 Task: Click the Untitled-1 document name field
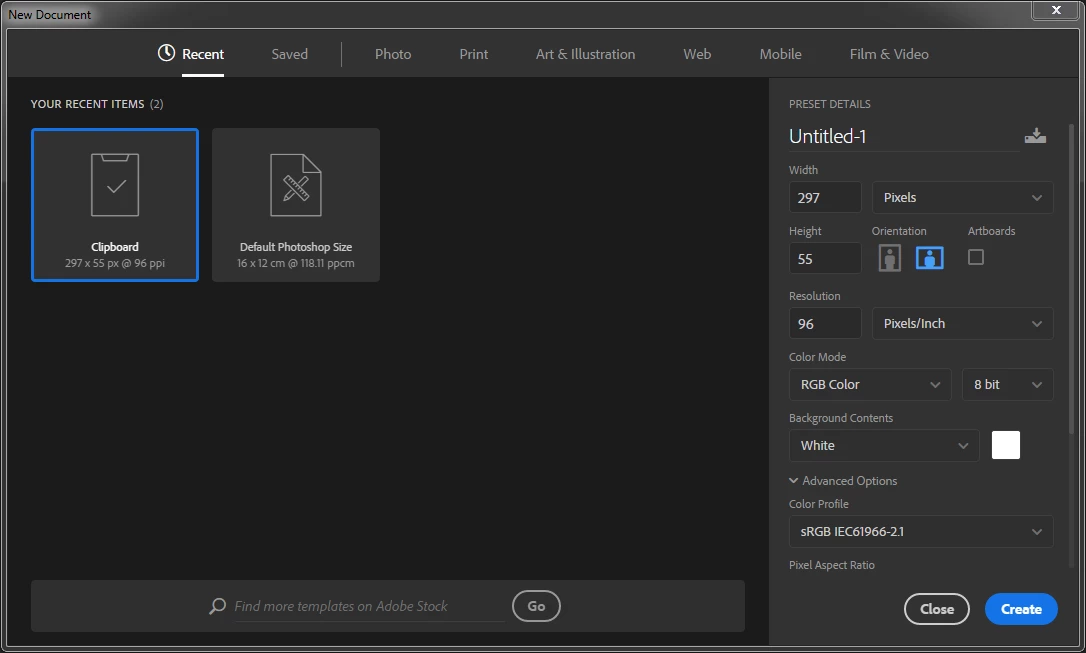pos(903,136)
